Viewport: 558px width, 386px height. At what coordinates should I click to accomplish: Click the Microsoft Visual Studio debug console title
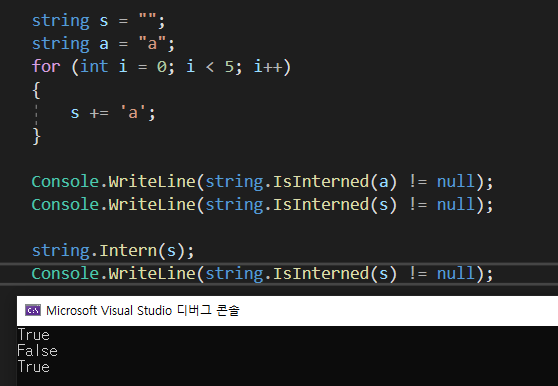coord(143,311)
